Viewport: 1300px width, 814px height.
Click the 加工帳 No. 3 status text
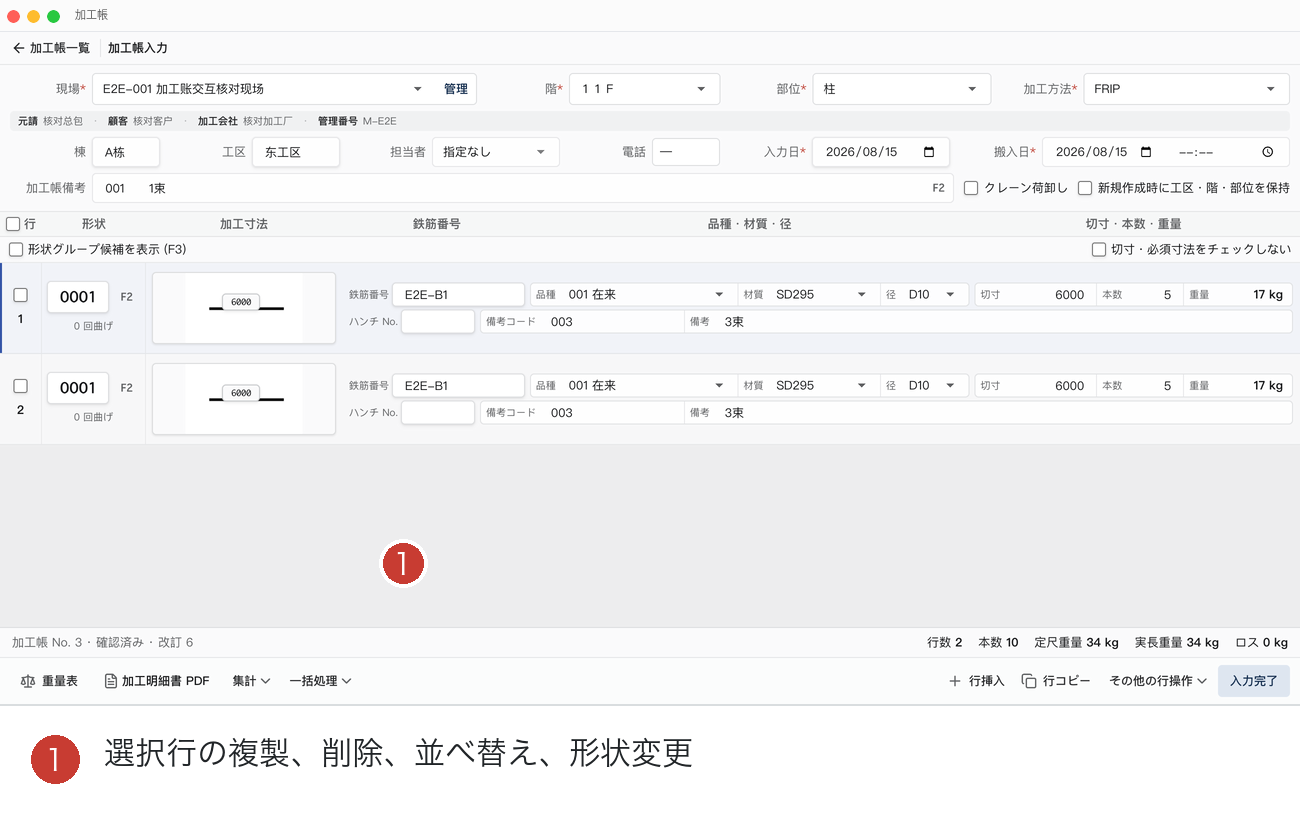[x=47, y=643]
